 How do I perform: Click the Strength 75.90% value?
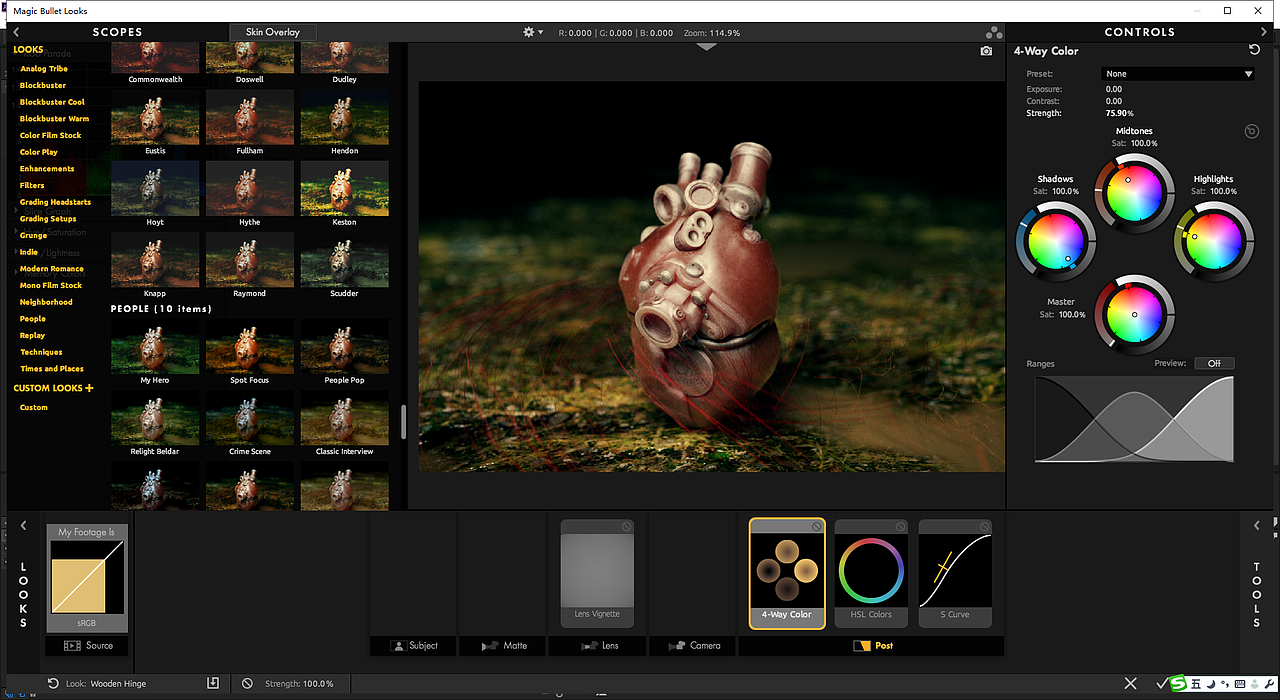[x=1120, y=113]
